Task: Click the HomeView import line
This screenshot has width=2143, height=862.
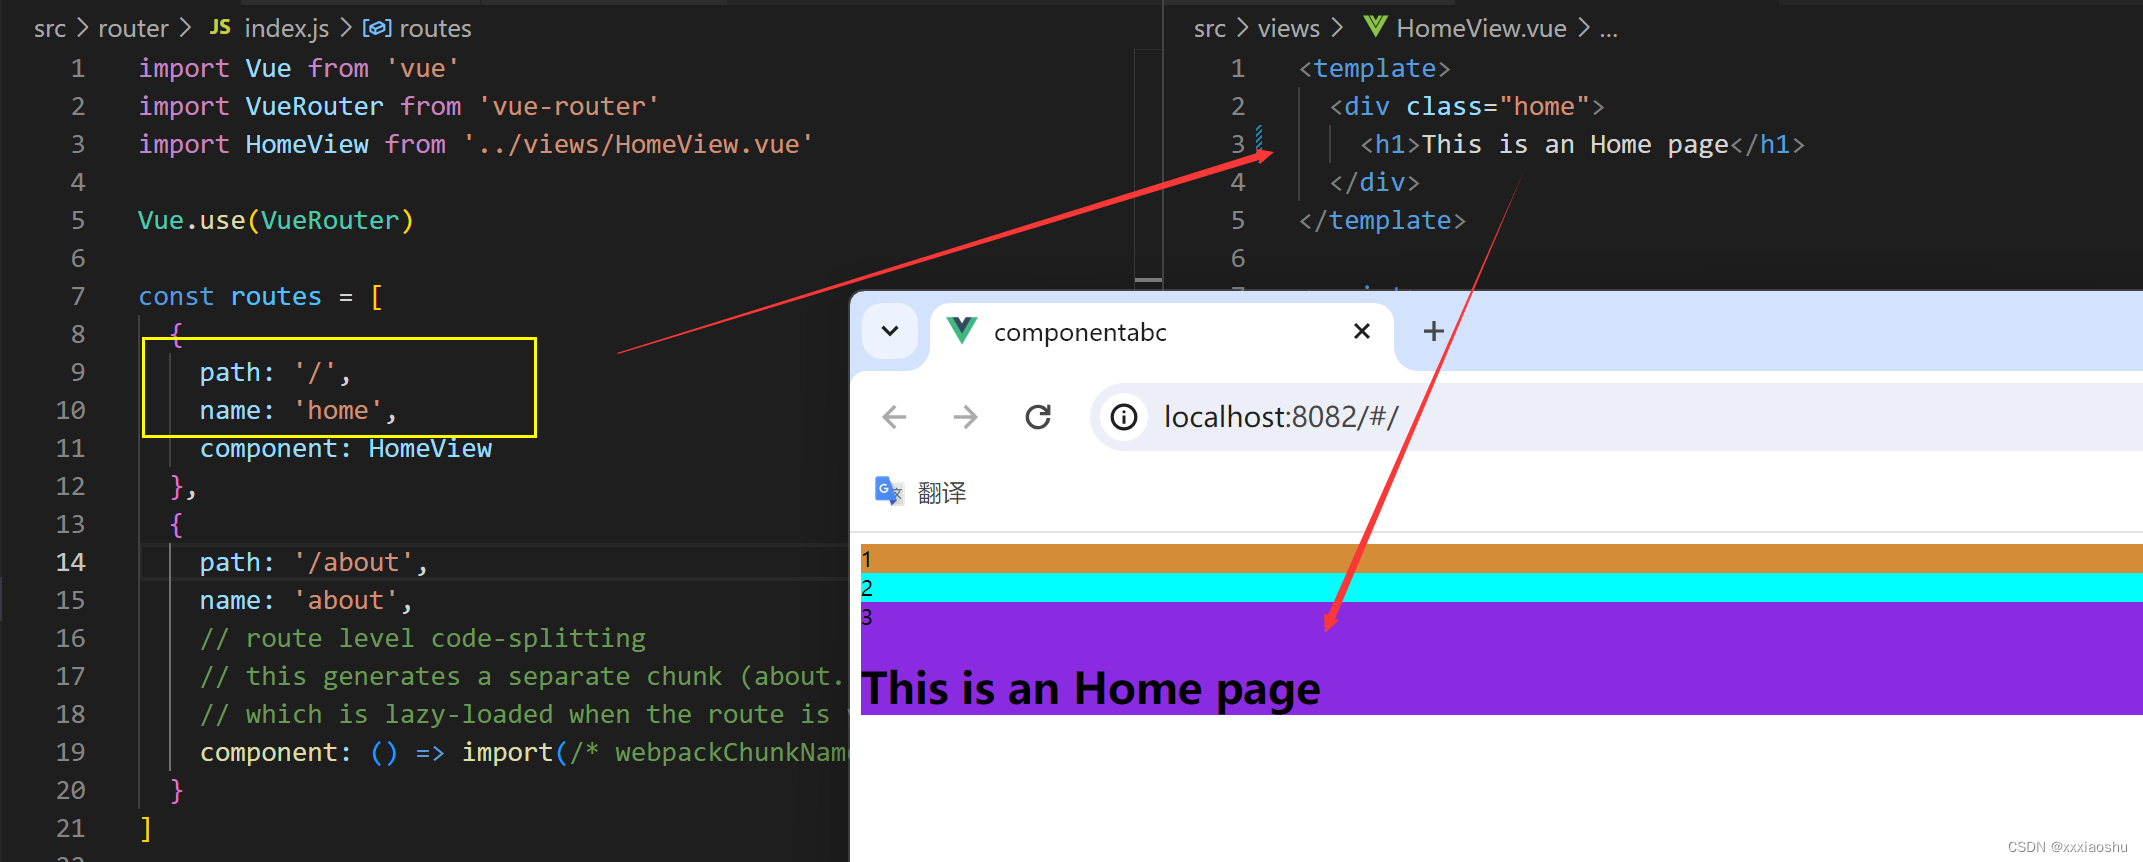Action: coord(475,144)
